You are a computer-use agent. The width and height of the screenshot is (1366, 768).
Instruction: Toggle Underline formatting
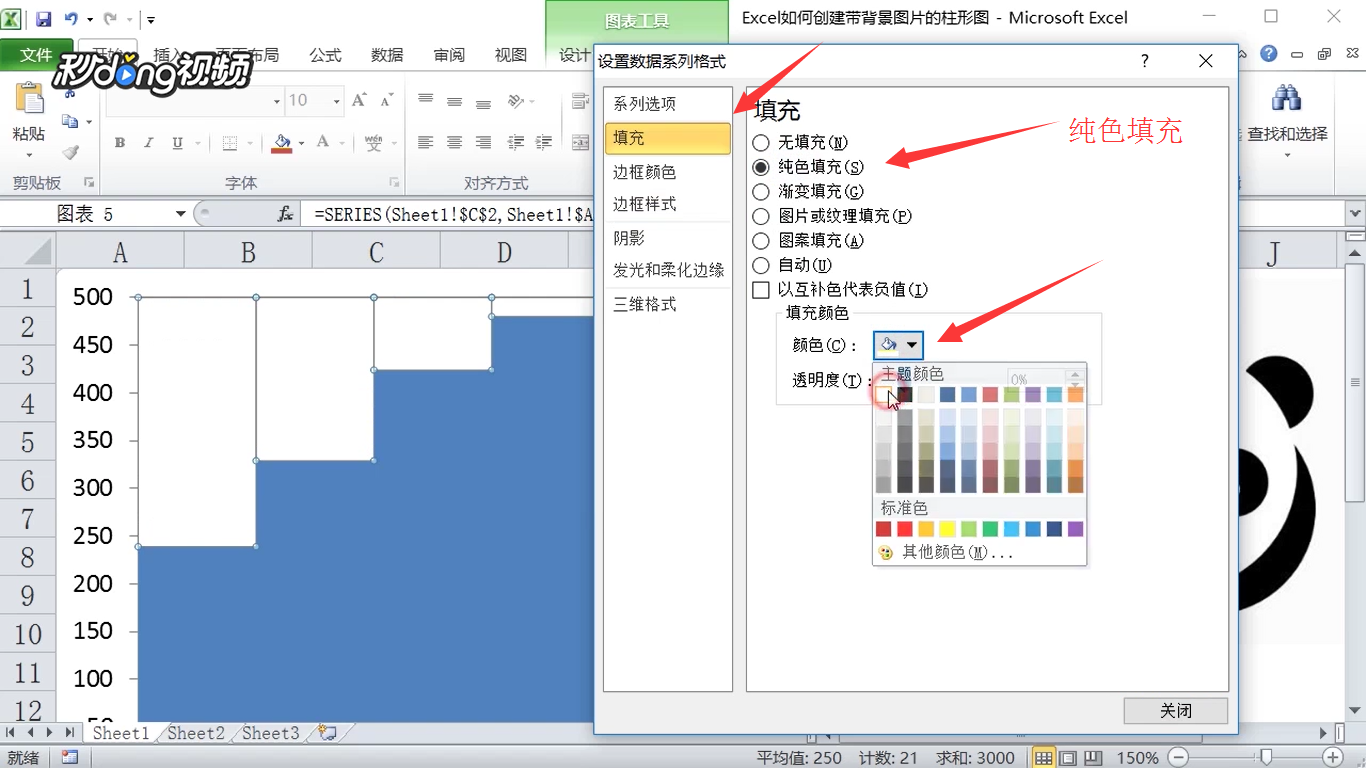(177, 143)
